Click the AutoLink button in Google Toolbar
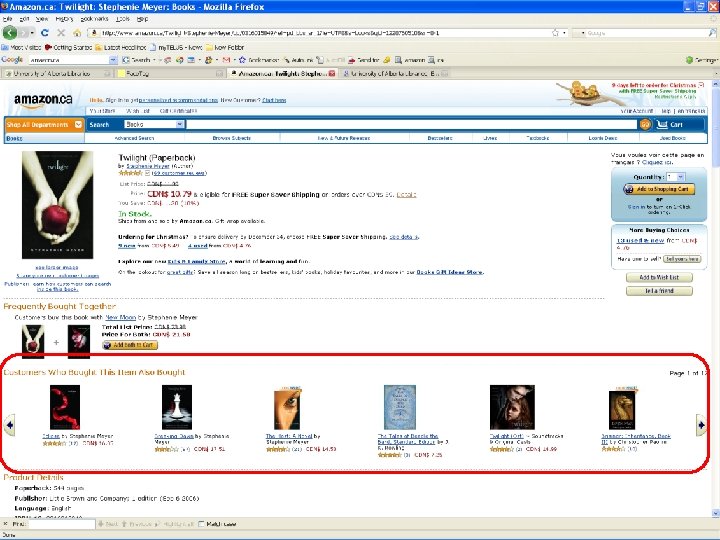Screen dimensions: 720x540 point(298,60)
